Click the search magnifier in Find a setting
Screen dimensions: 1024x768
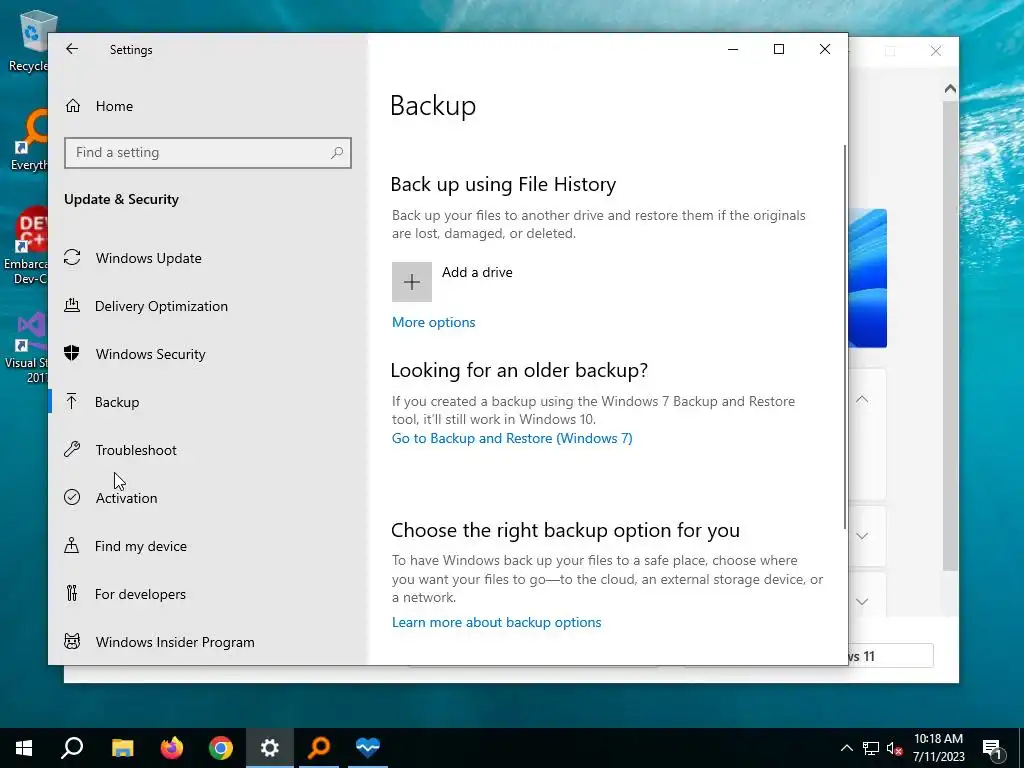337,153
